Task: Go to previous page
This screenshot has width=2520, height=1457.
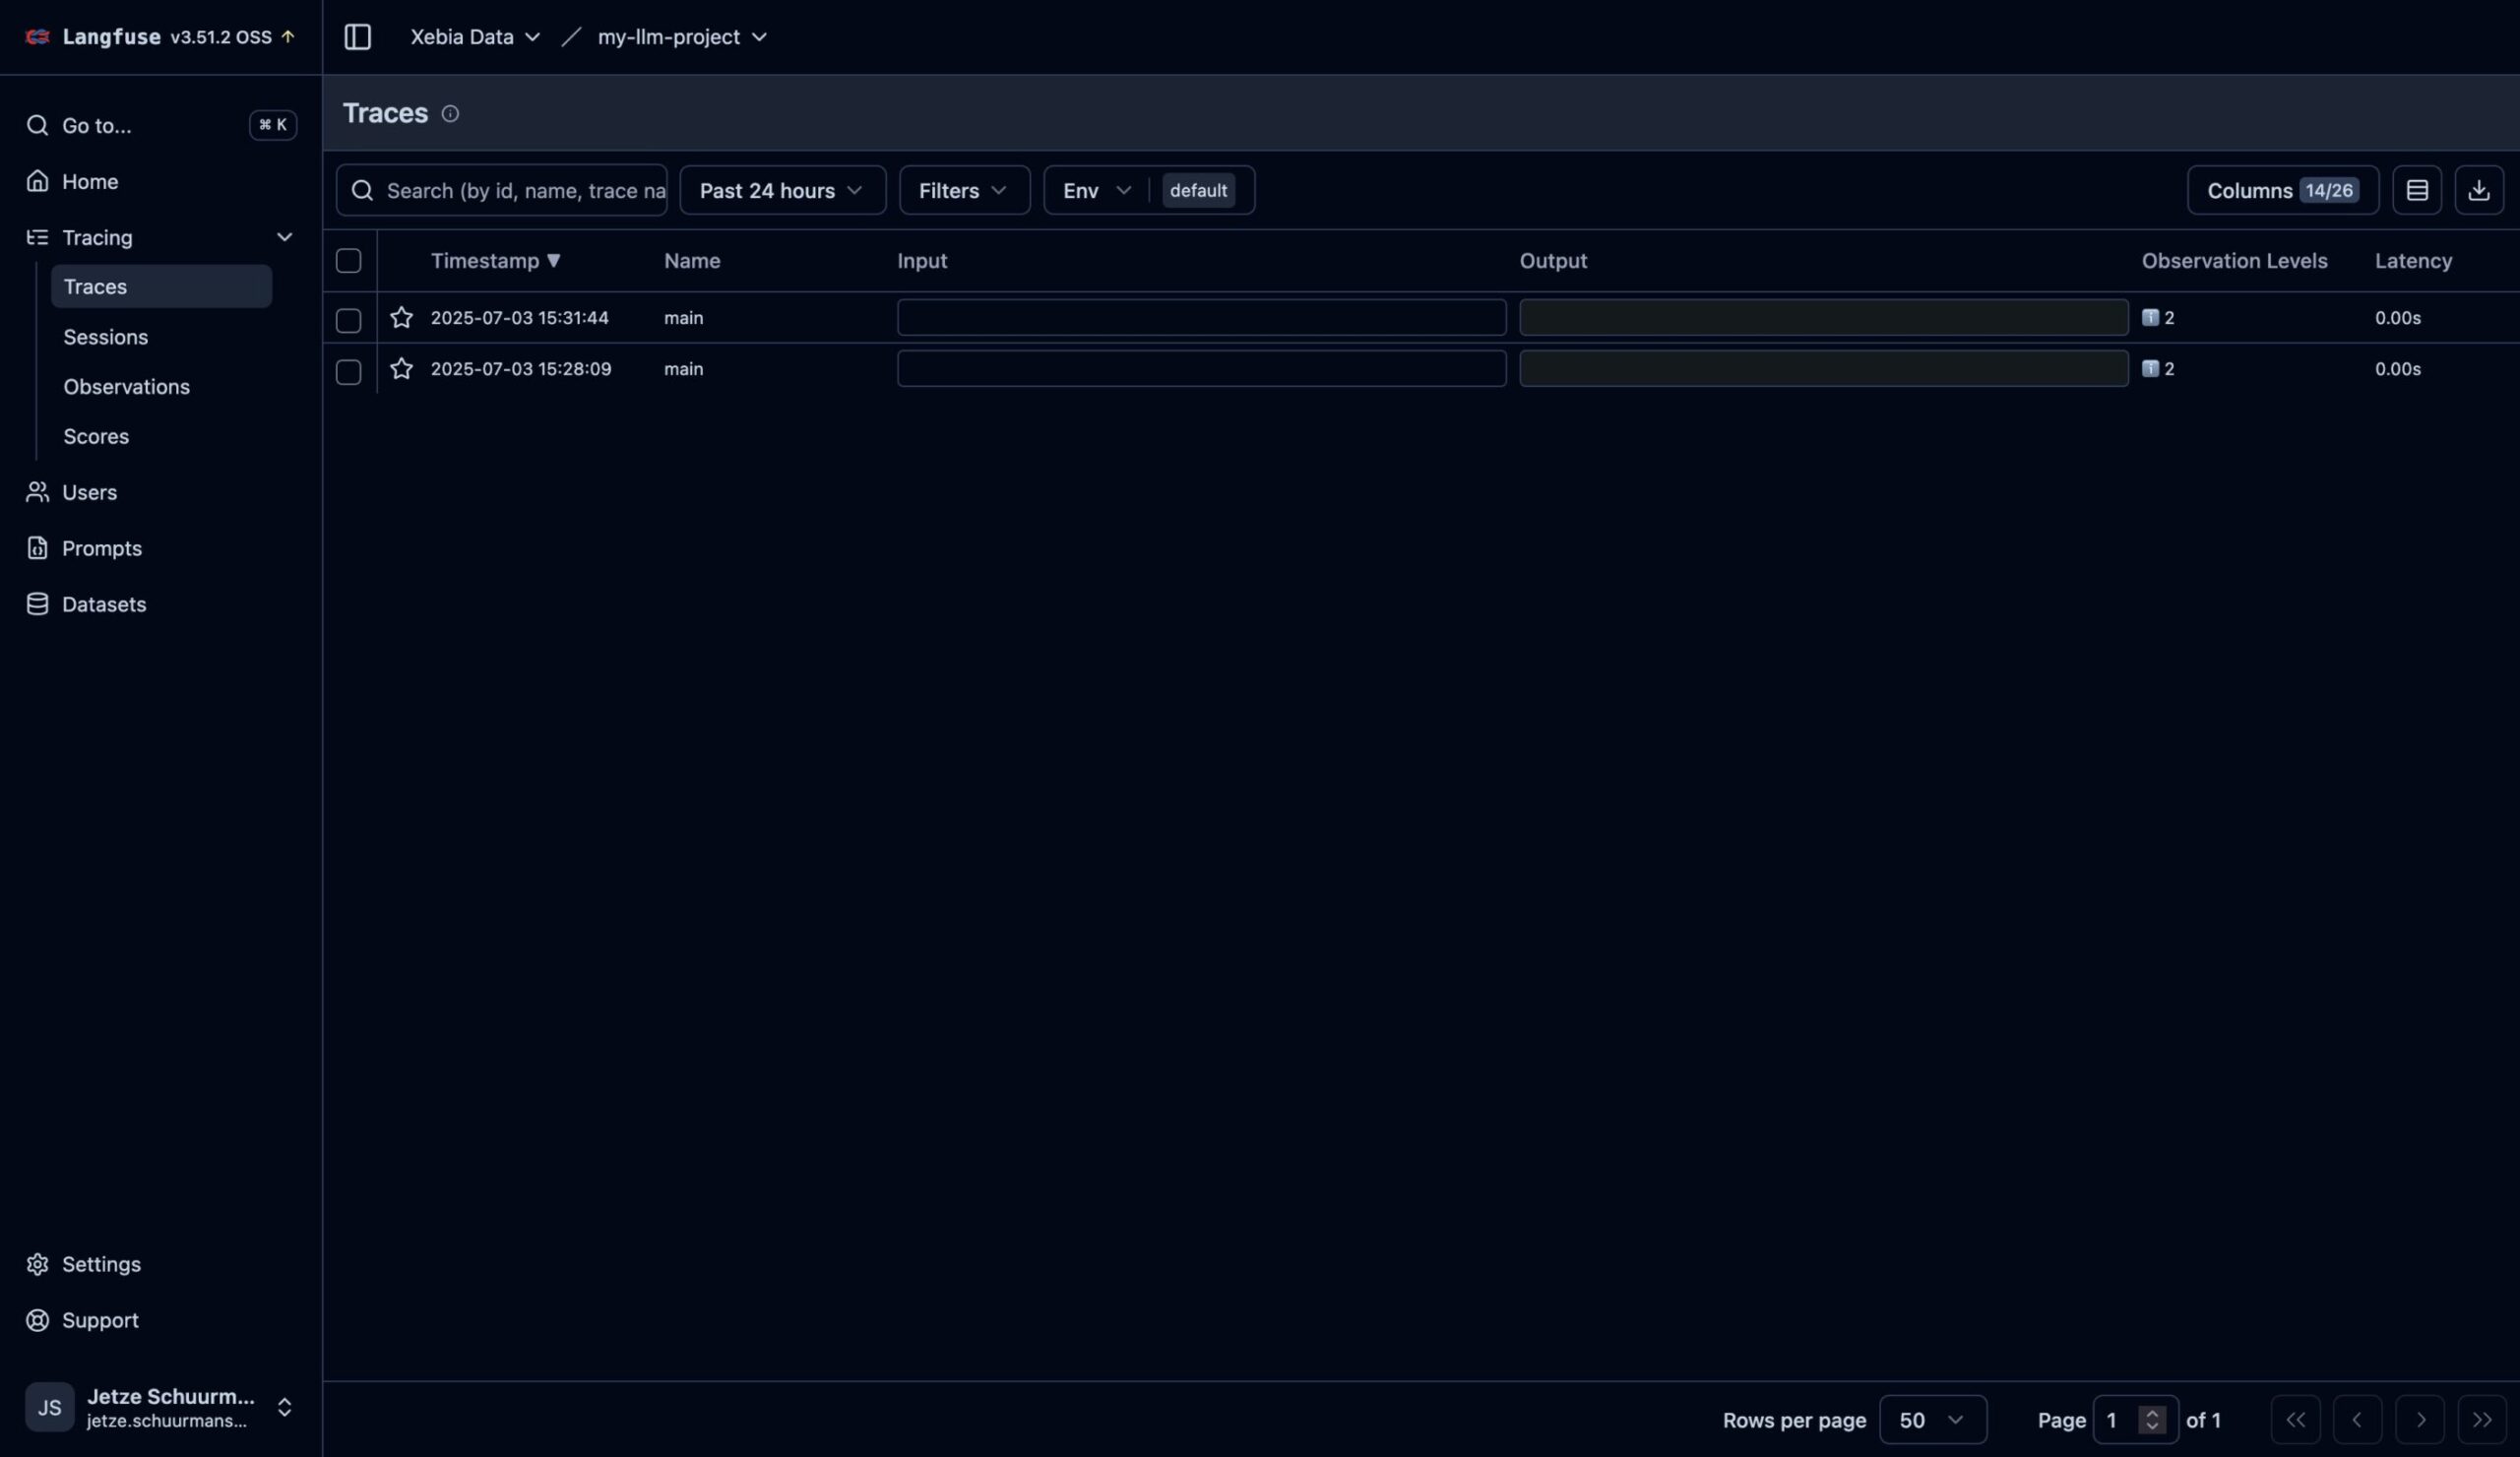Action: click(2357, 1420)
